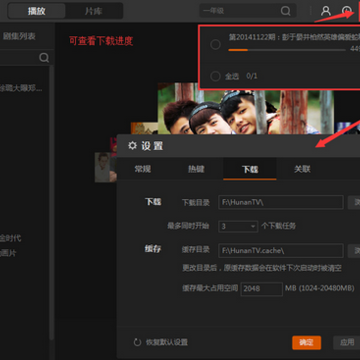Expand the max simultaneous downloads dropdown
This screenshot has height=360, width=360.
tap(238, 226)
